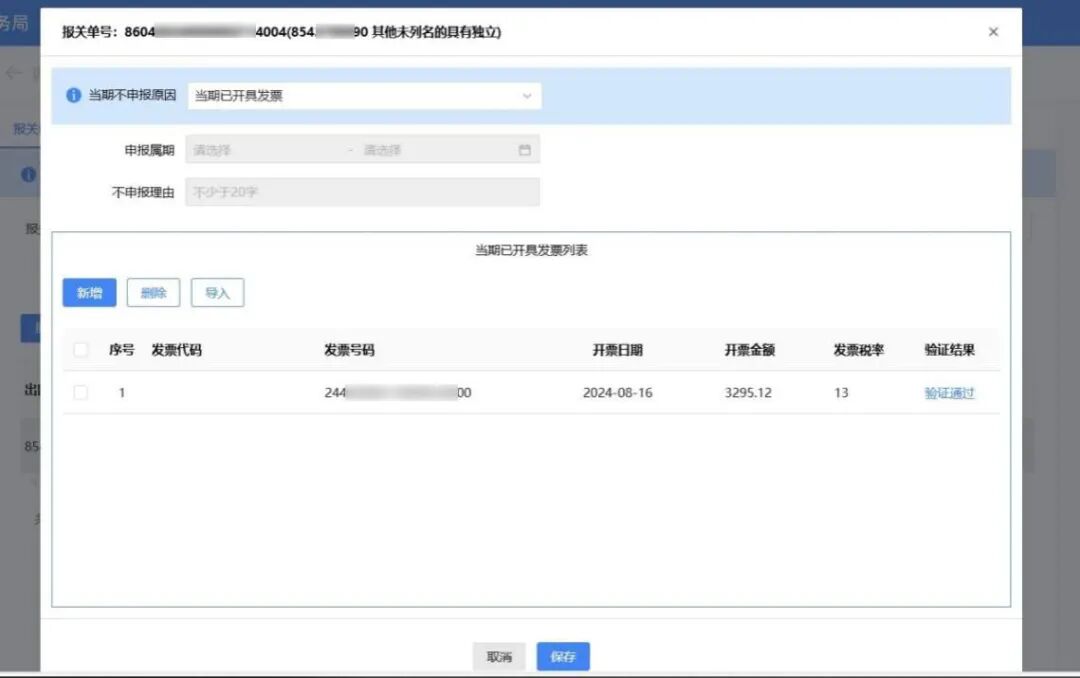
Task: Close the customs declaration dialog
Action: 993,32
